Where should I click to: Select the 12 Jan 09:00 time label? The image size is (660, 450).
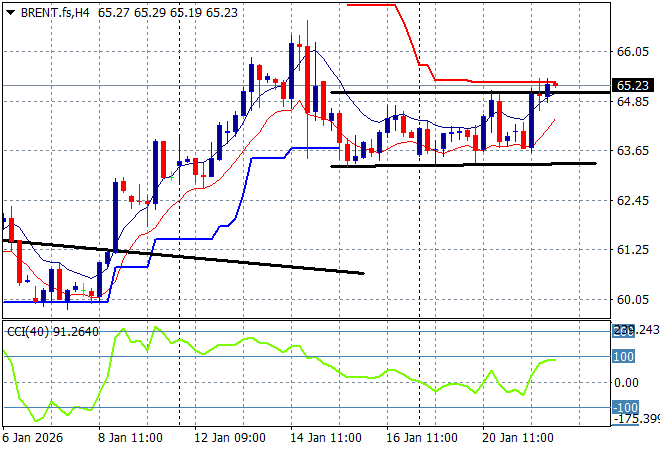[x=230, y=438]
